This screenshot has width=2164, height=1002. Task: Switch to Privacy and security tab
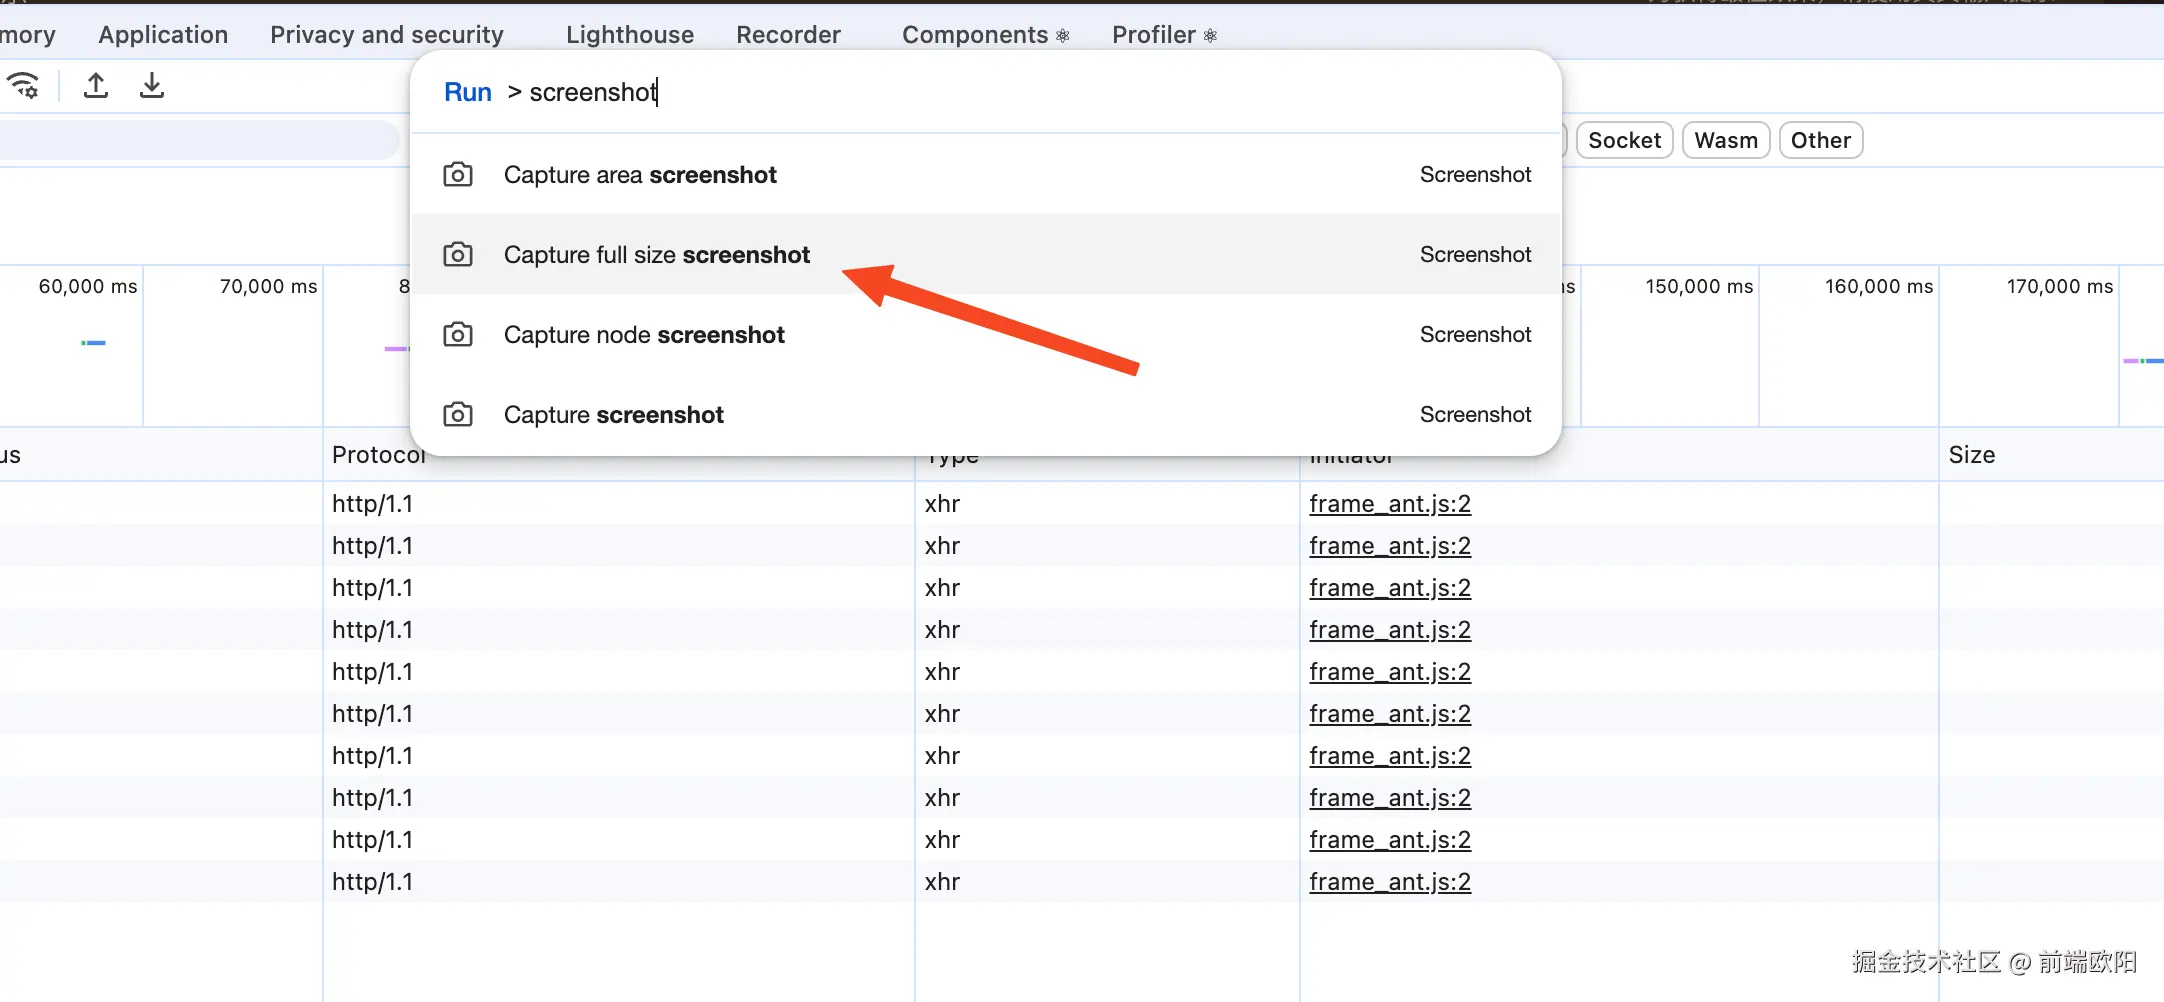point(387,35)
